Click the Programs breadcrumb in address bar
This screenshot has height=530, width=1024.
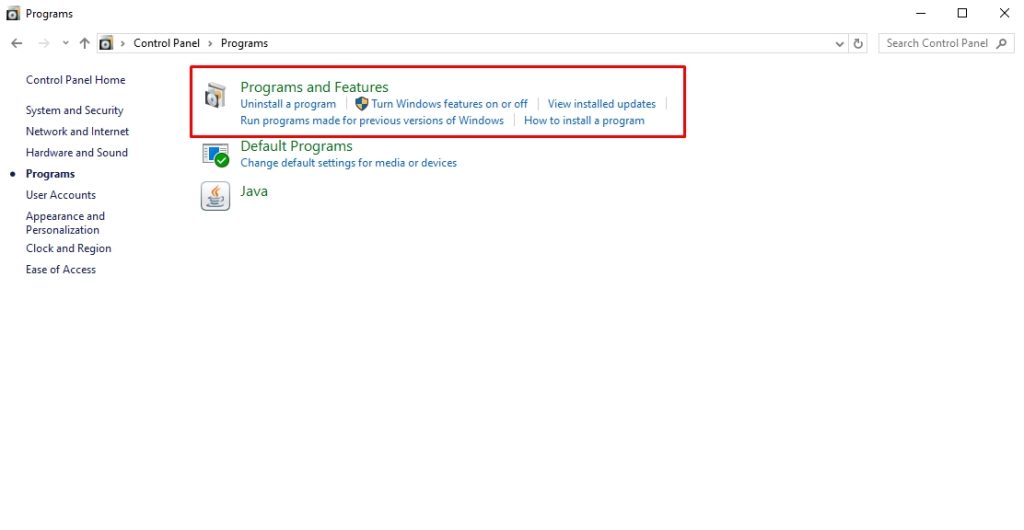point(244,43)
